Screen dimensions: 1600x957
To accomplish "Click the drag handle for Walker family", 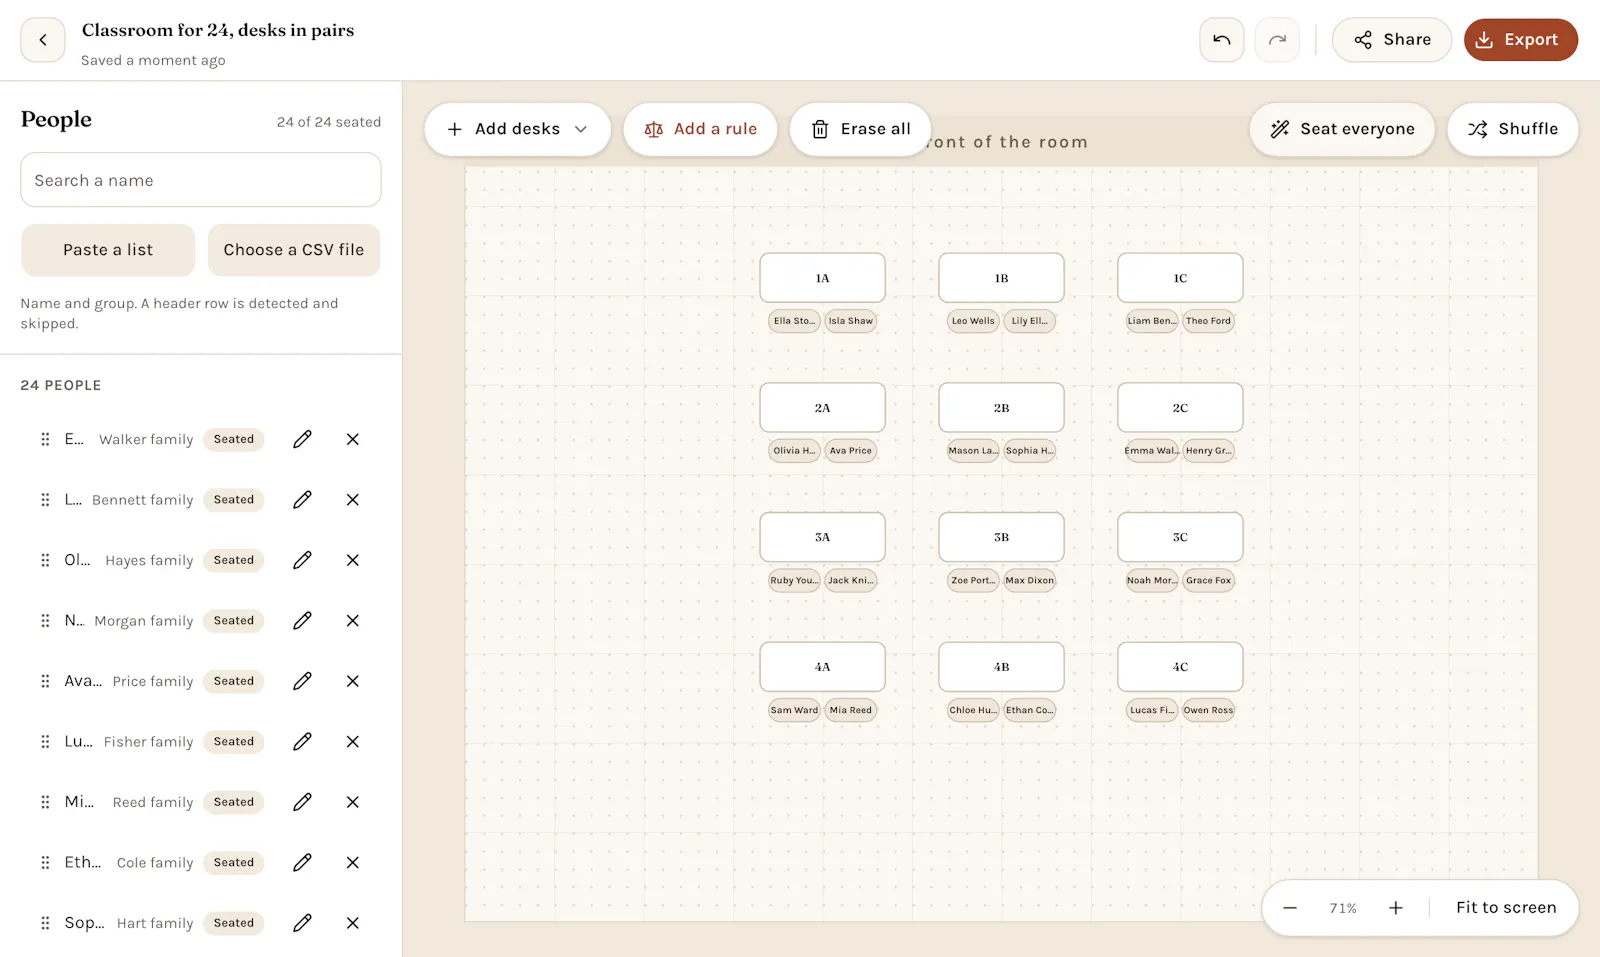I will (45, 439).
